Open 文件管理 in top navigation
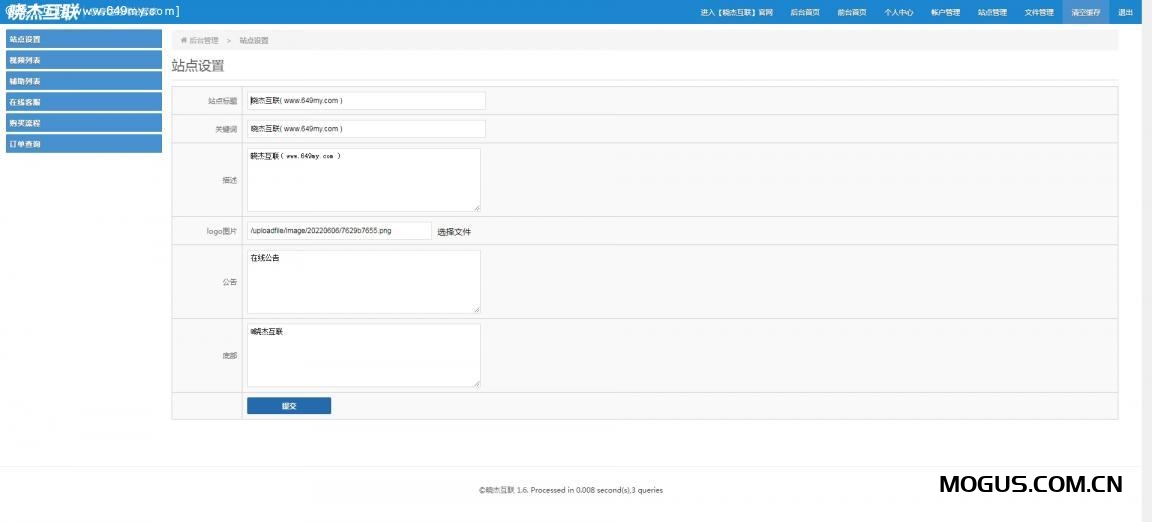This screenshot has width=1152, height=522. pyautogui.click(x=1039, y=12)
